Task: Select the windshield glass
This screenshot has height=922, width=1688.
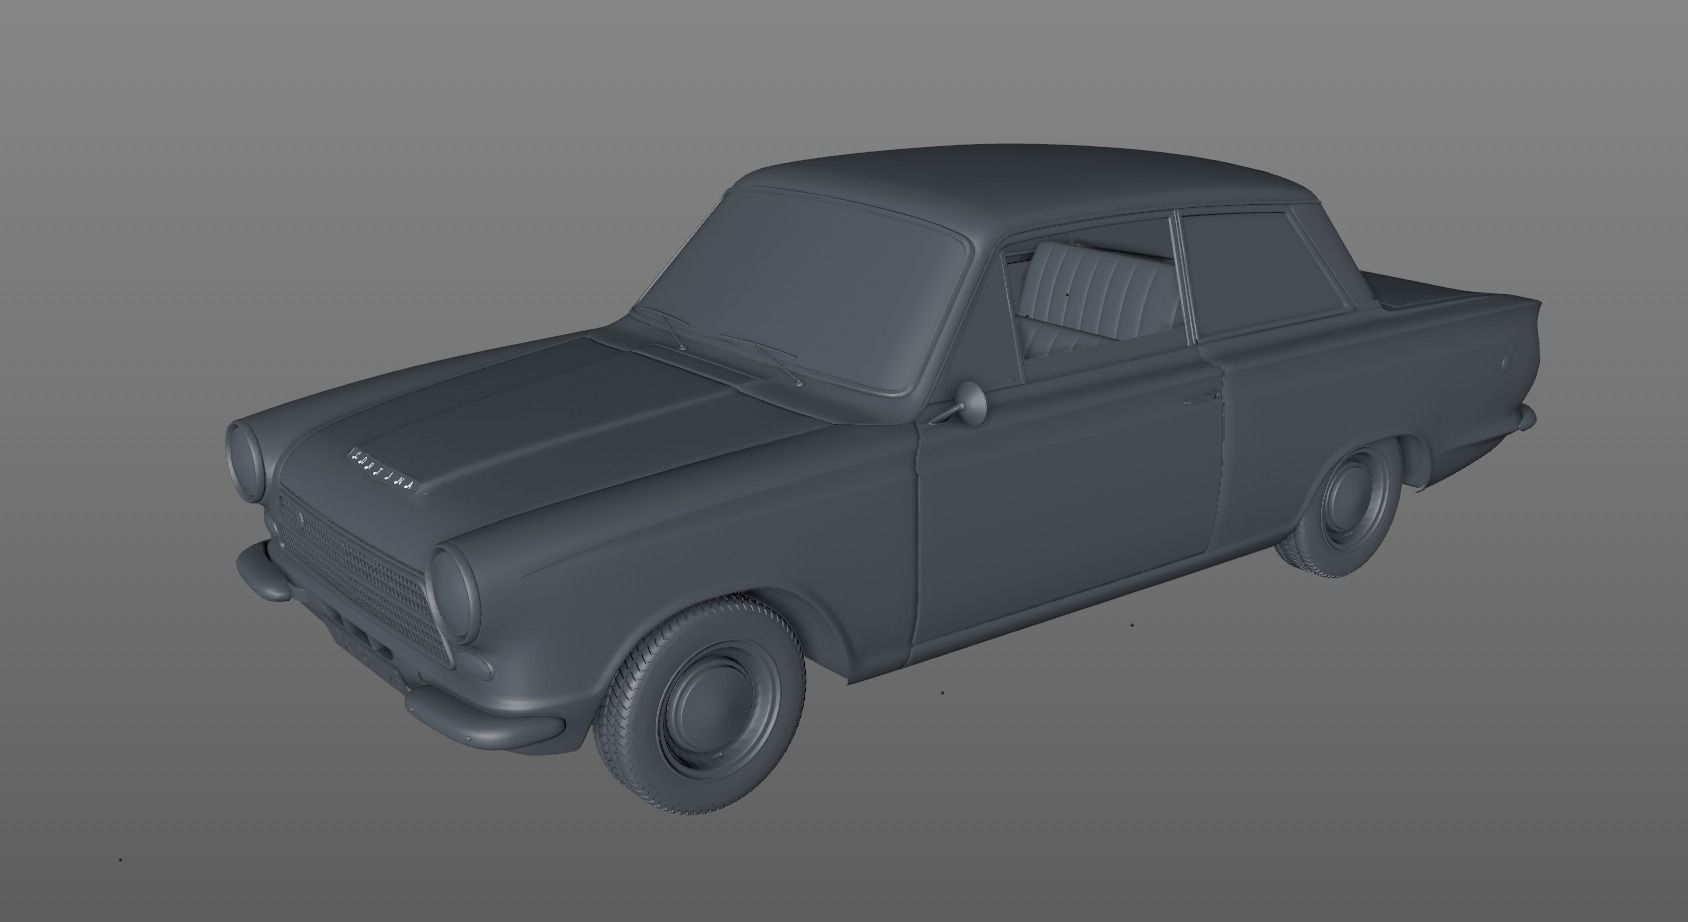Action: [805, 289]
